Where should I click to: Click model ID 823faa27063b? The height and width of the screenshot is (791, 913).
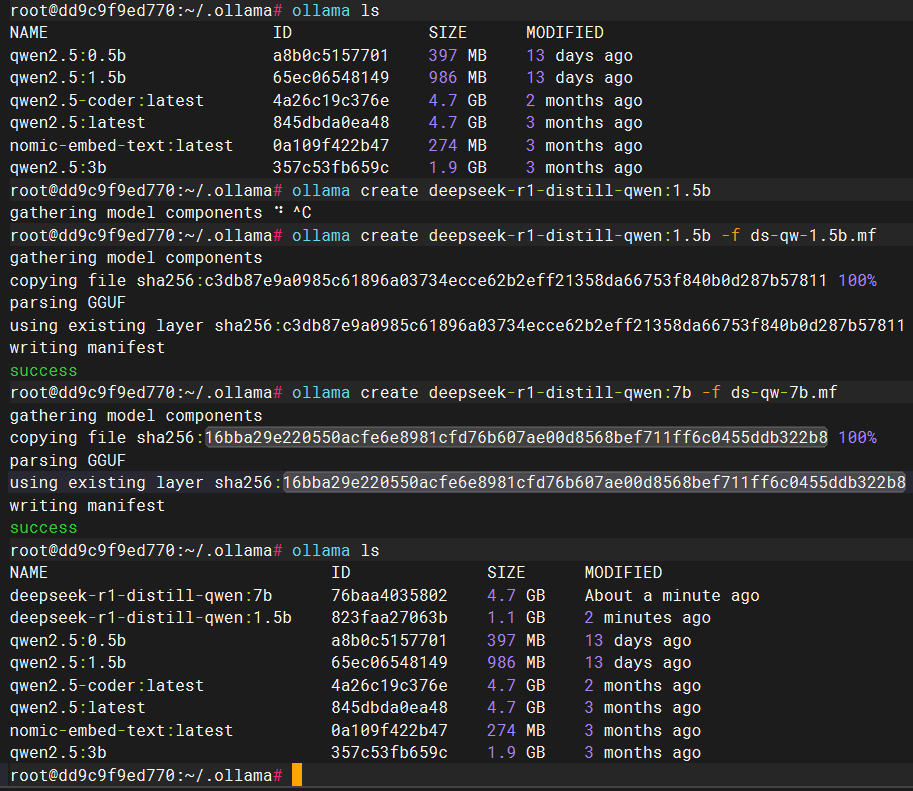(x=389, y=618)
